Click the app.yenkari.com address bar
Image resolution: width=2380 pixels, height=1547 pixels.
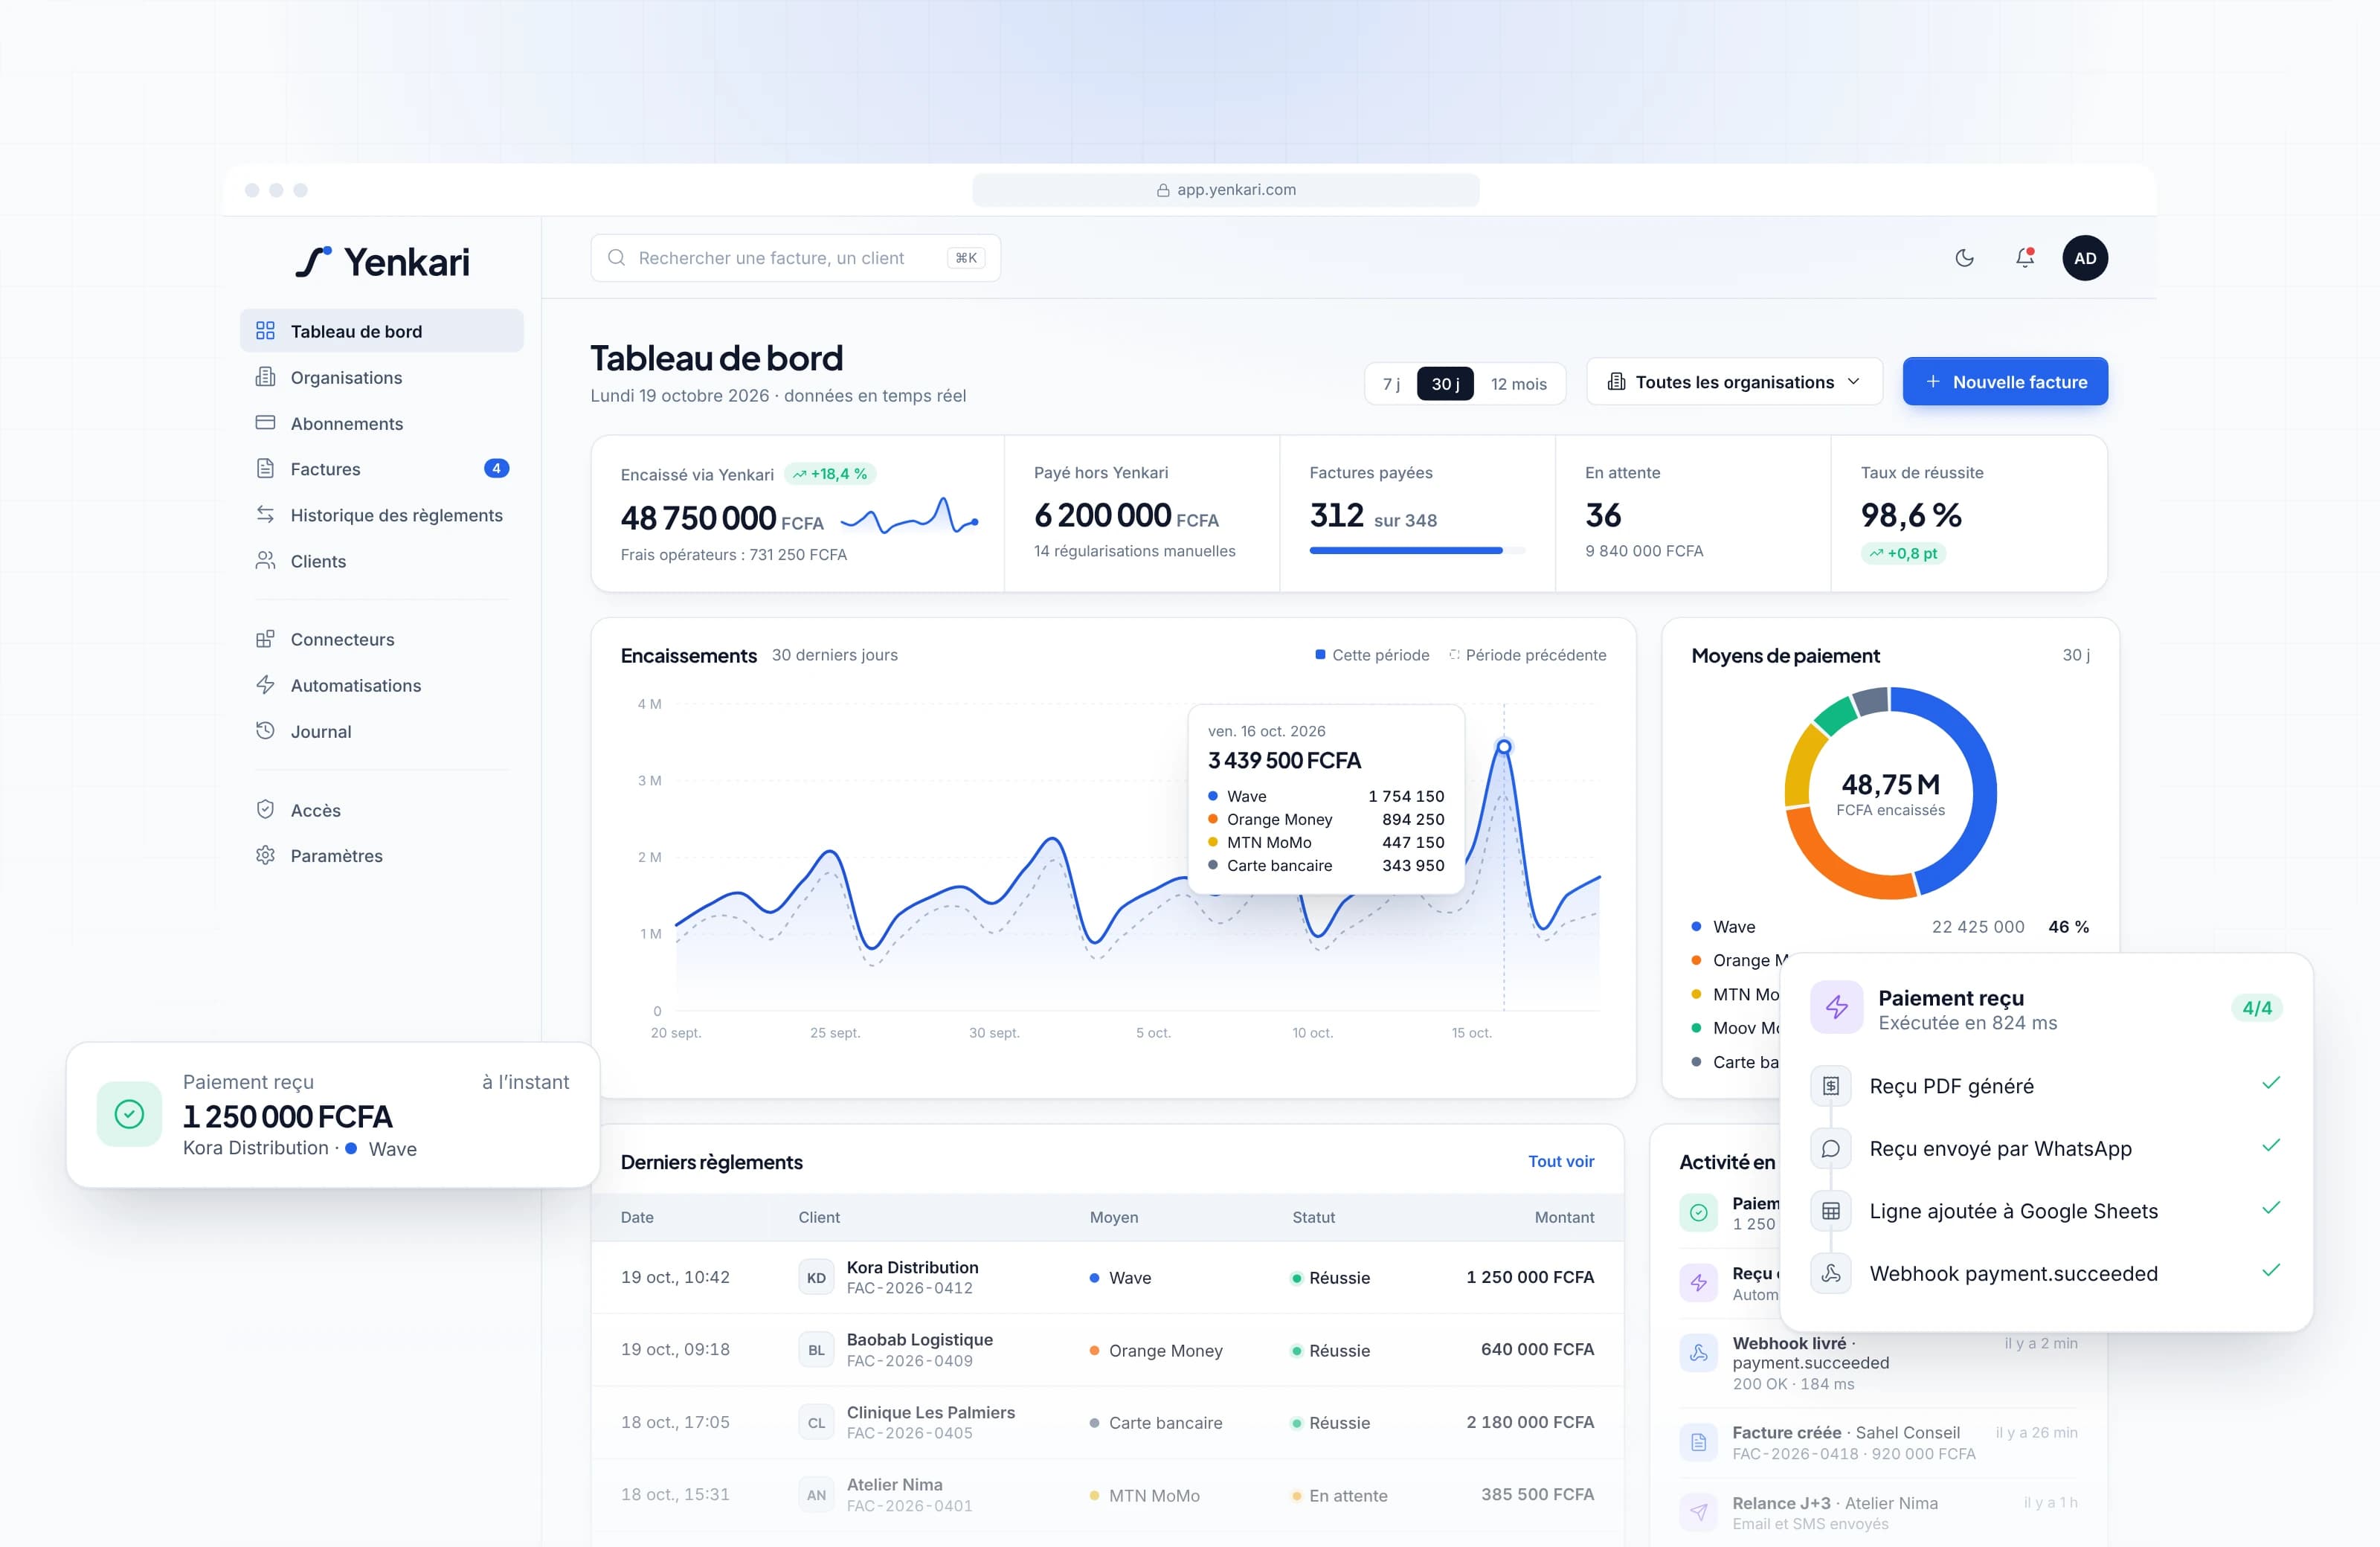click(x=1226, y=190)
